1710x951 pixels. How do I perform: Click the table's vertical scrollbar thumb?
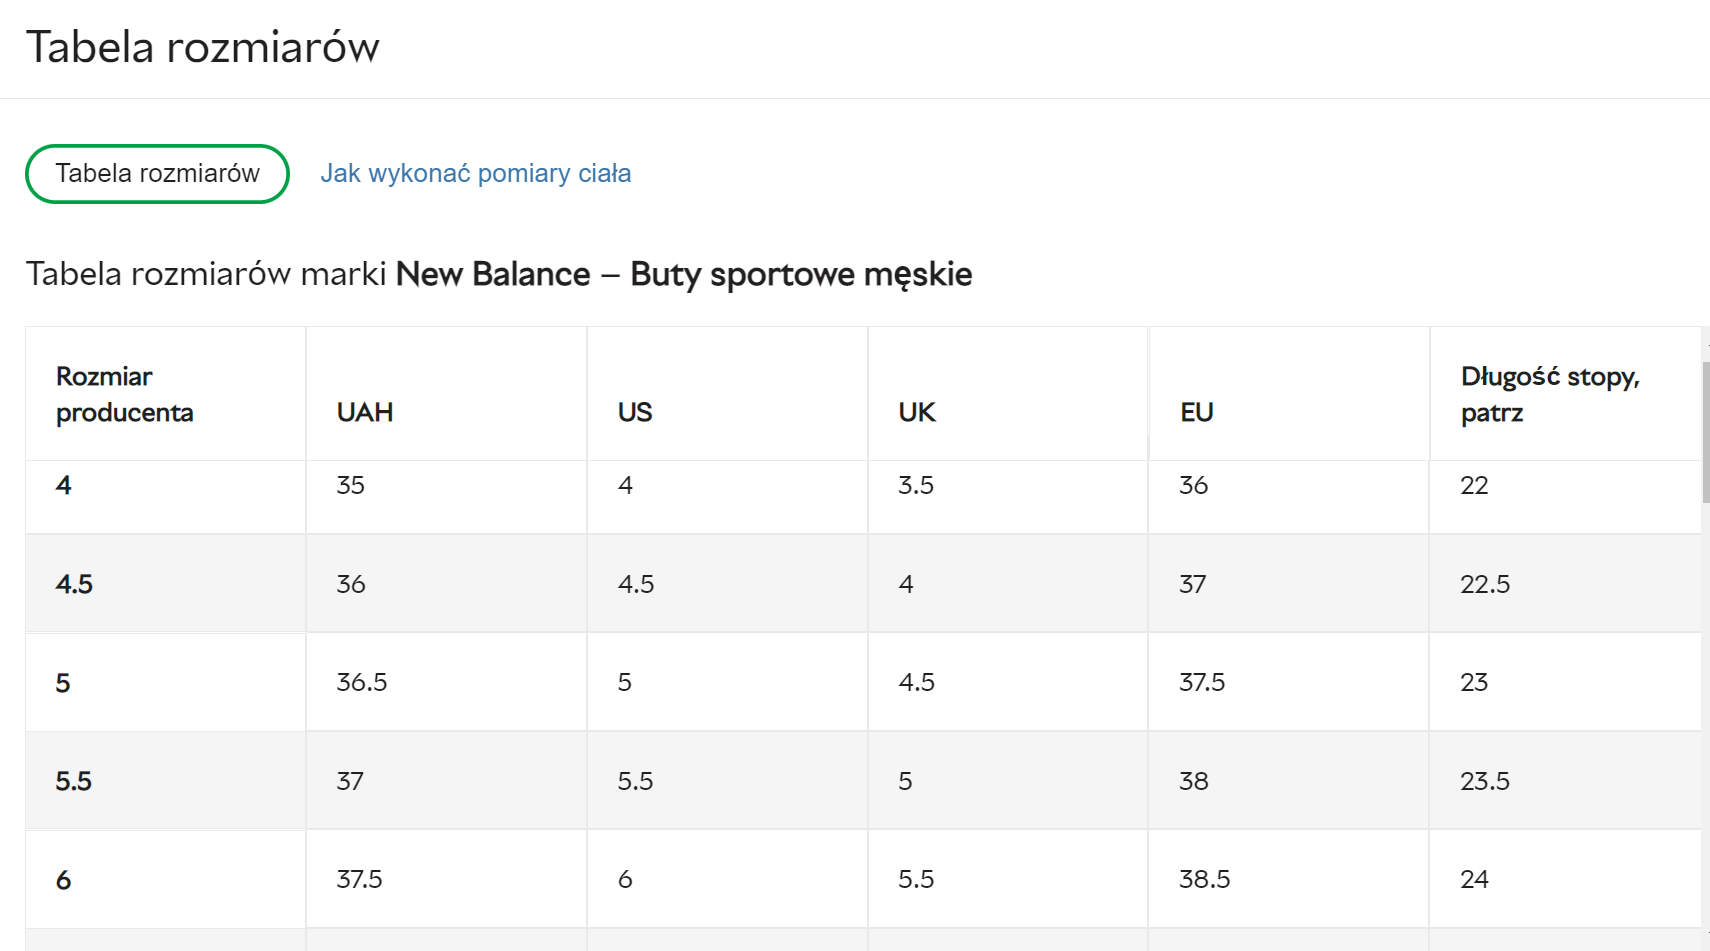click(x=1705, y=432)
